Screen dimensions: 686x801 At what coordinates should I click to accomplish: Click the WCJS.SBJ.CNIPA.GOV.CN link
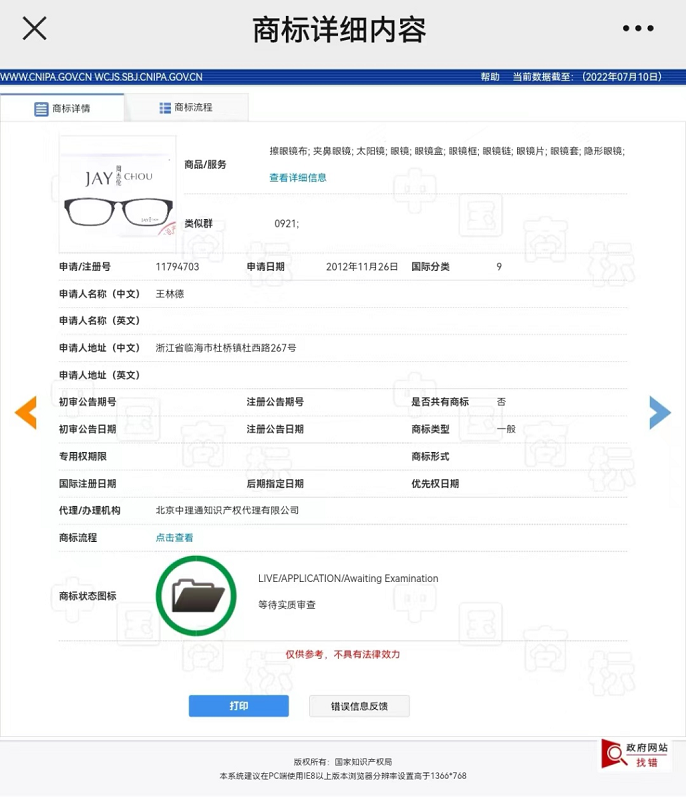[149, 77]
